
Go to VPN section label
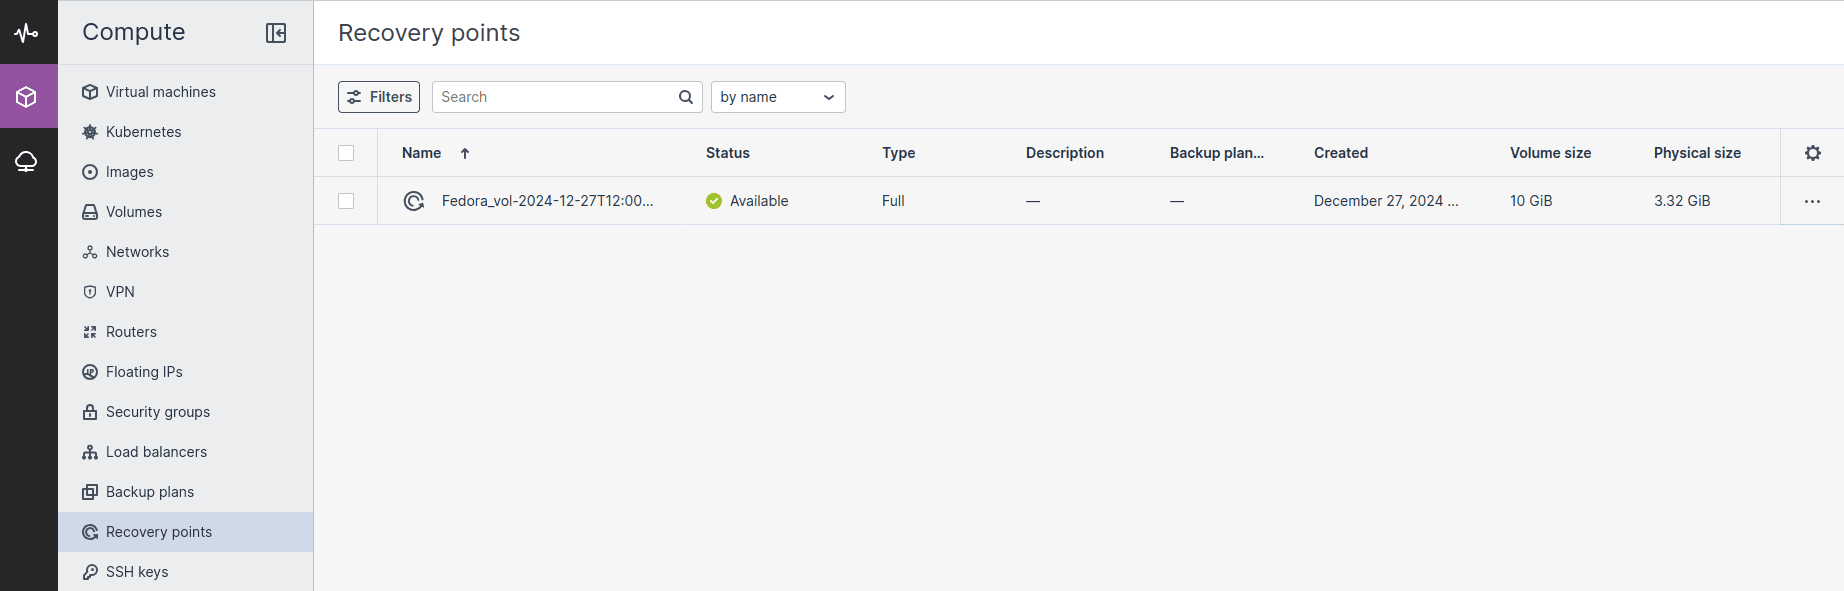pyautogui.click(x=120, y=292)
